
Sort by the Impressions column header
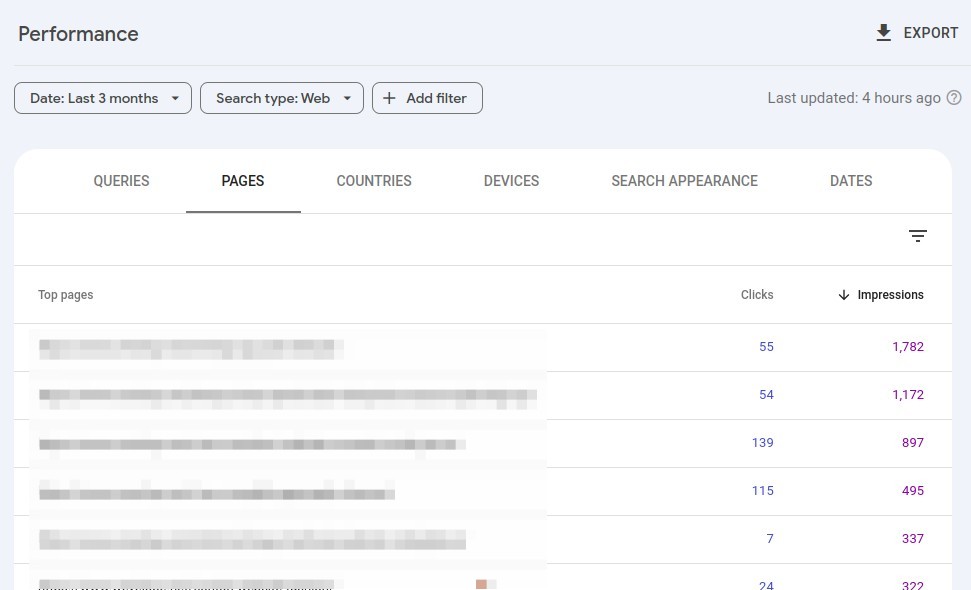pos(890,295)
